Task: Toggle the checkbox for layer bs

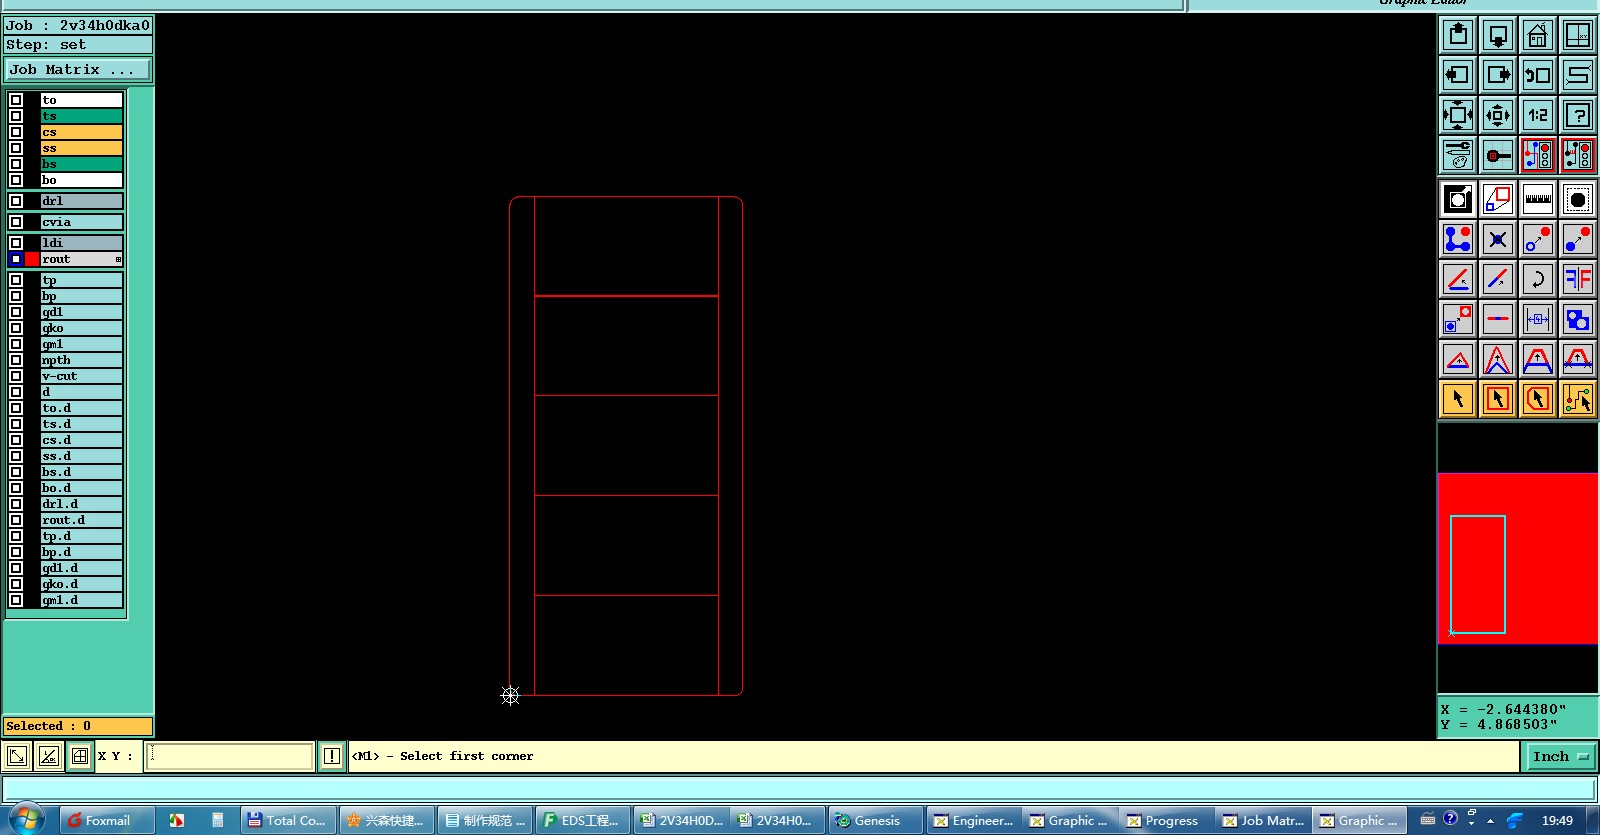Action: point(16,164)
